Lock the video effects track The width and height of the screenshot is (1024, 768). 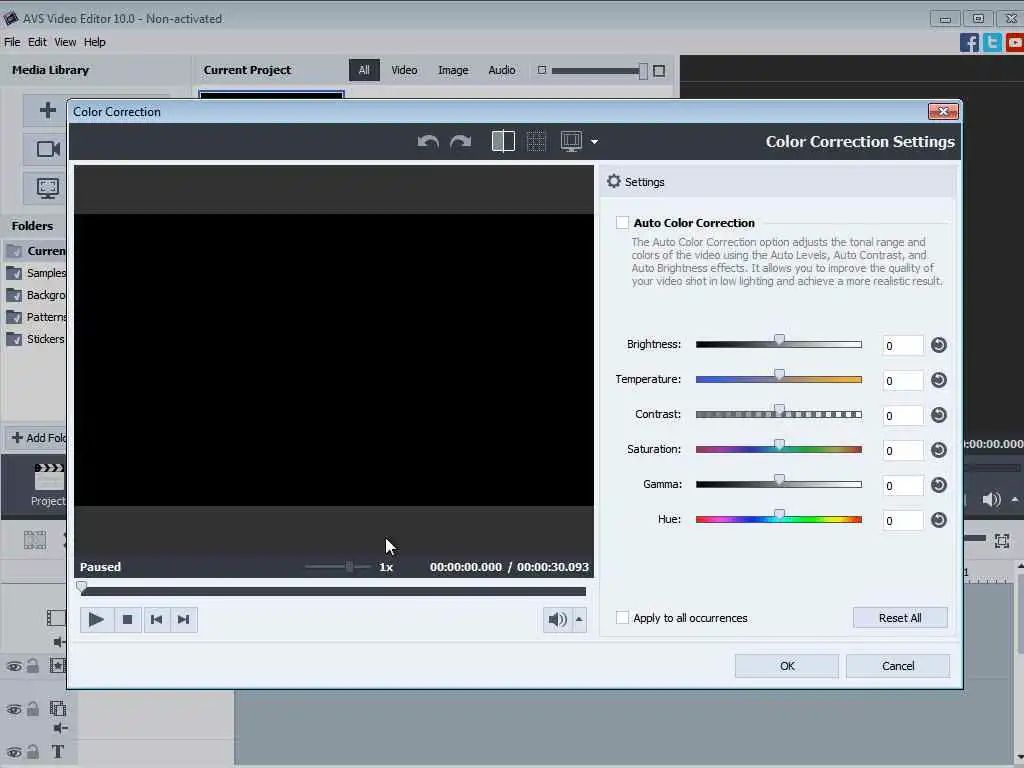tap(33, 666)
